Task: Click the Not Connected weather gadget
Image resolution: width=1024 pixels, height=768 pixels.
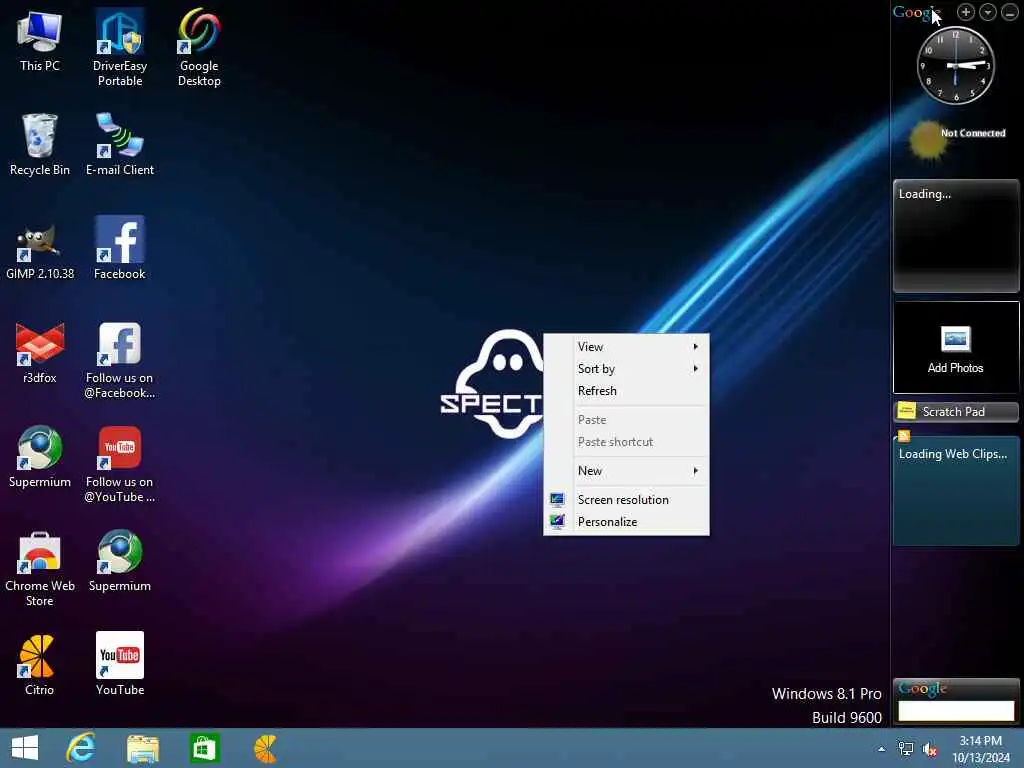Action: [957, 139]
